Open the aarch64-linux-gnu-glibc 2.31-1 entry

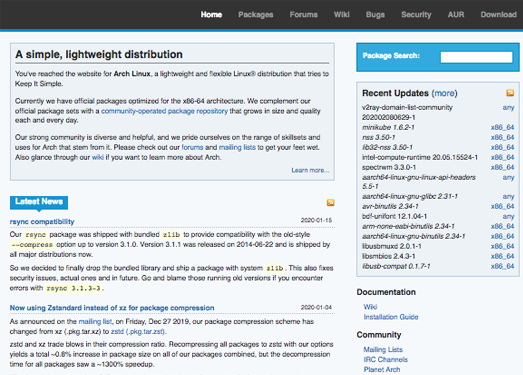(410, 196)
